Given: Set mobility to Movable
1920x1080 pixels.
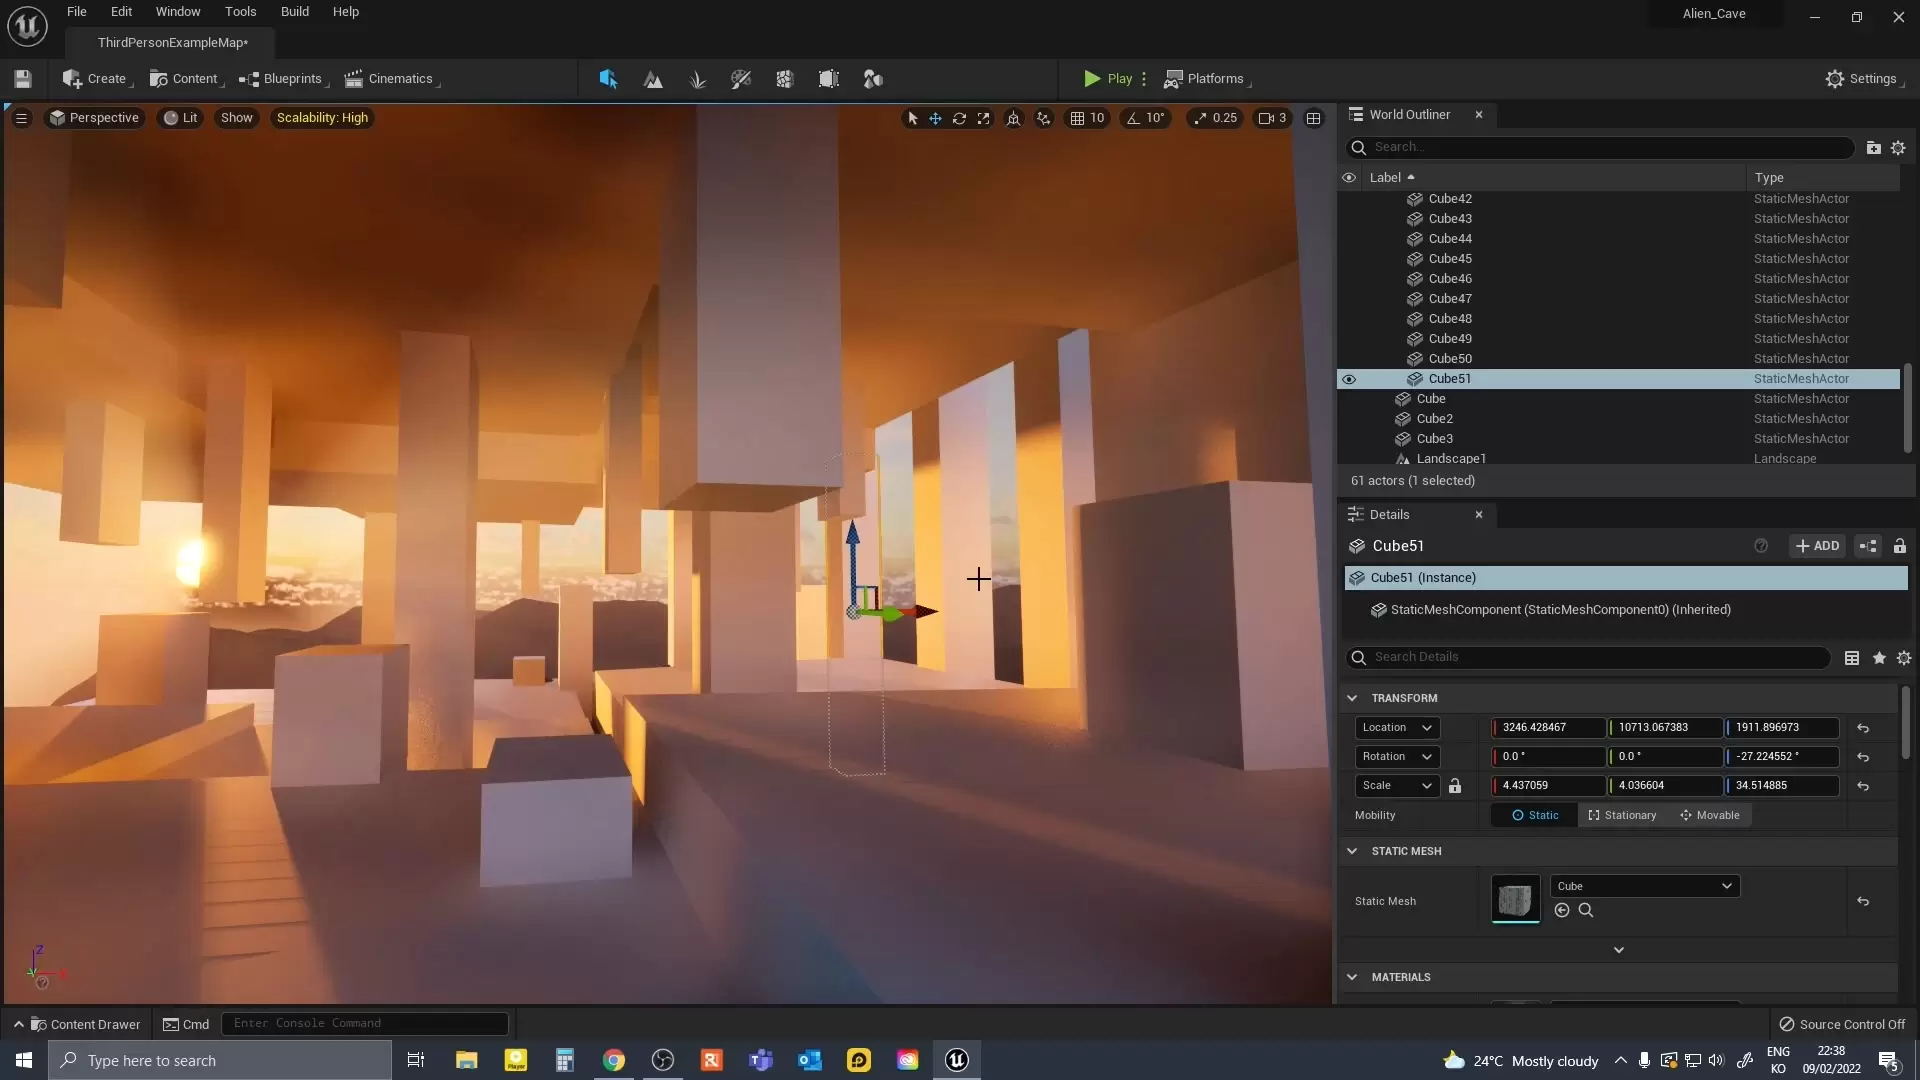Looking at the screenshot, I should (x=1710, y=815).
